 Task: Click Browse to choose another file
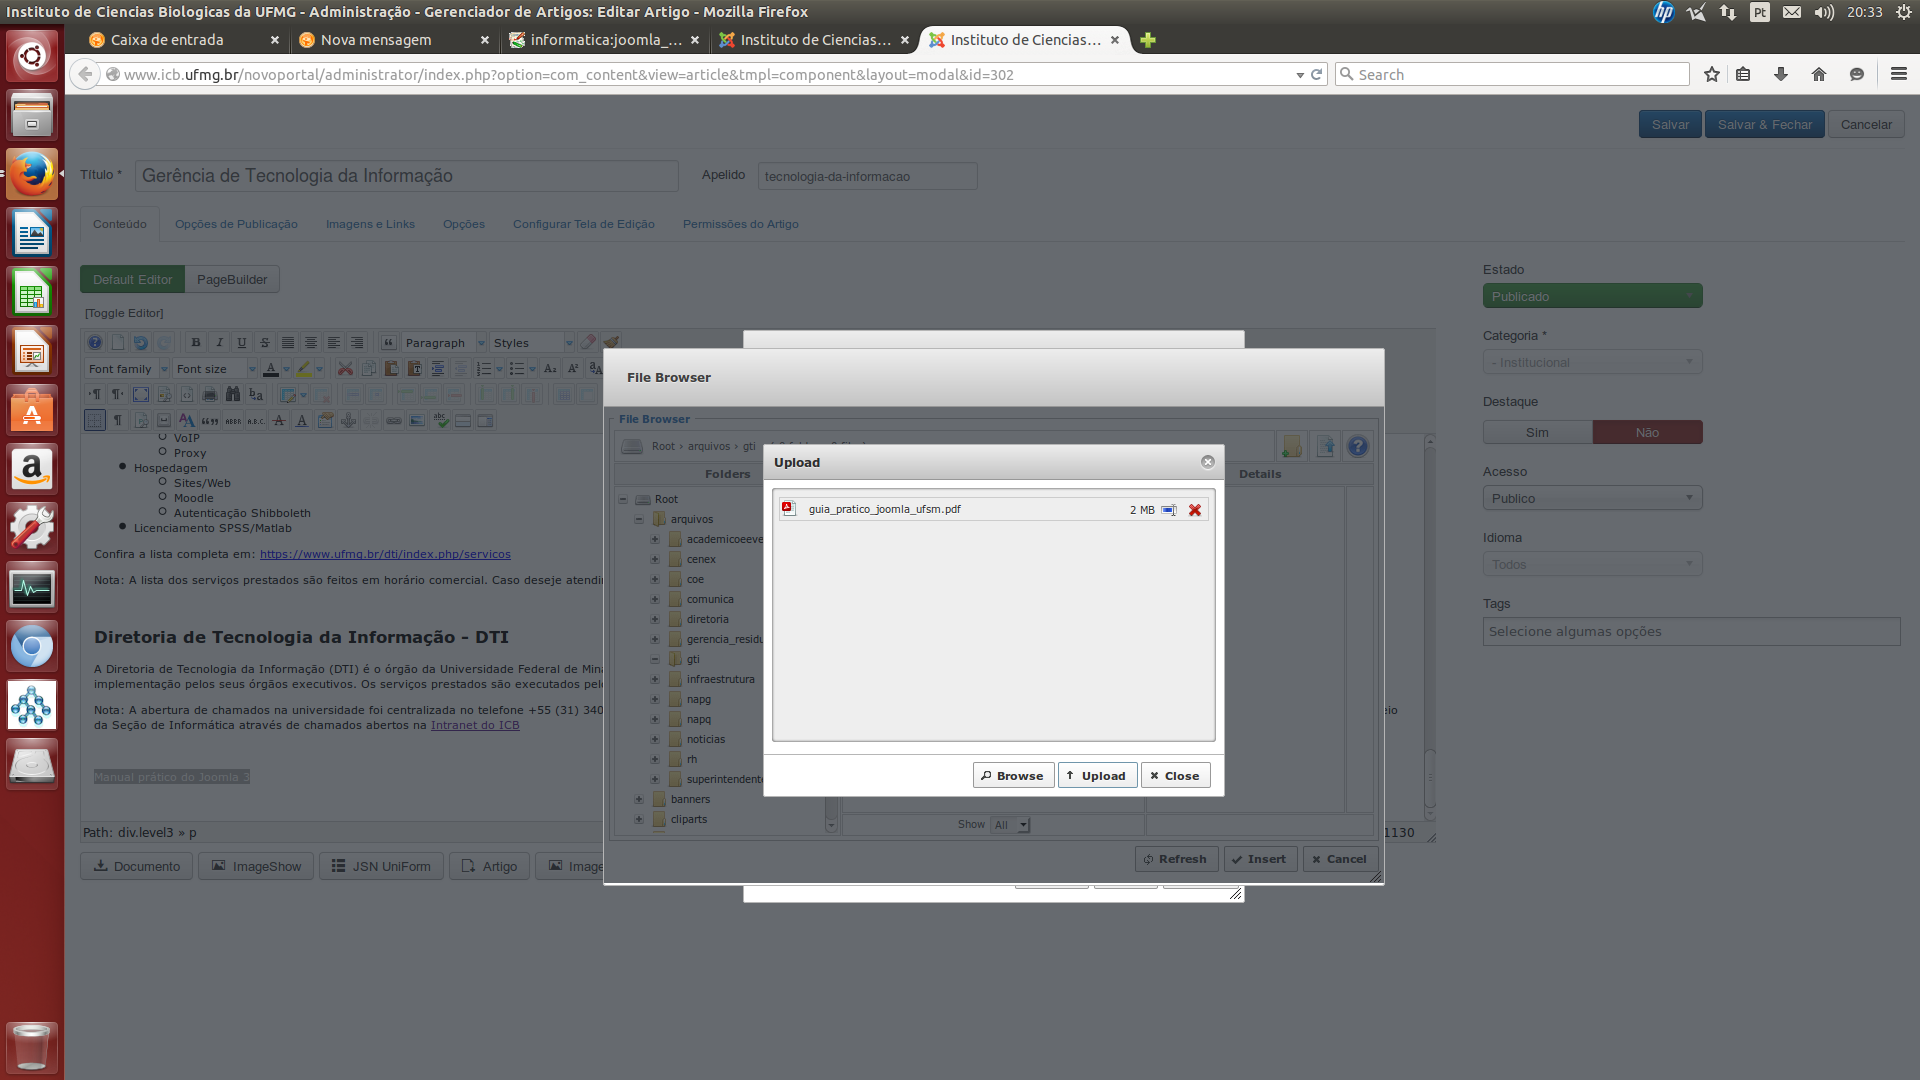coord(1013,776)
